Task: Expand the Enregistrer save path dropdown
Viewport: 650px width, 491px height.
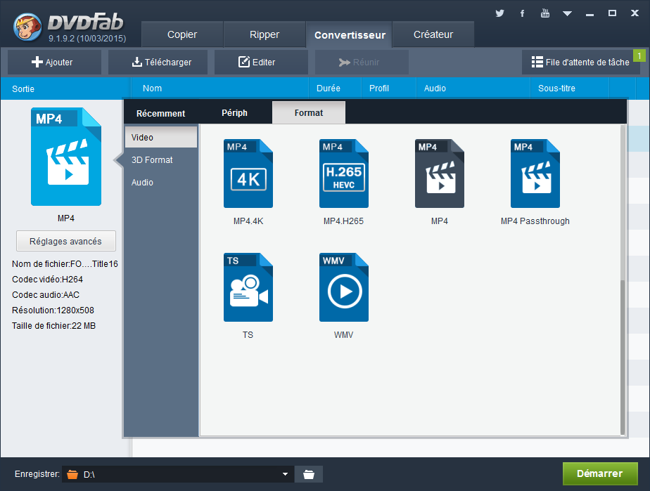Action: pos(285,474)
